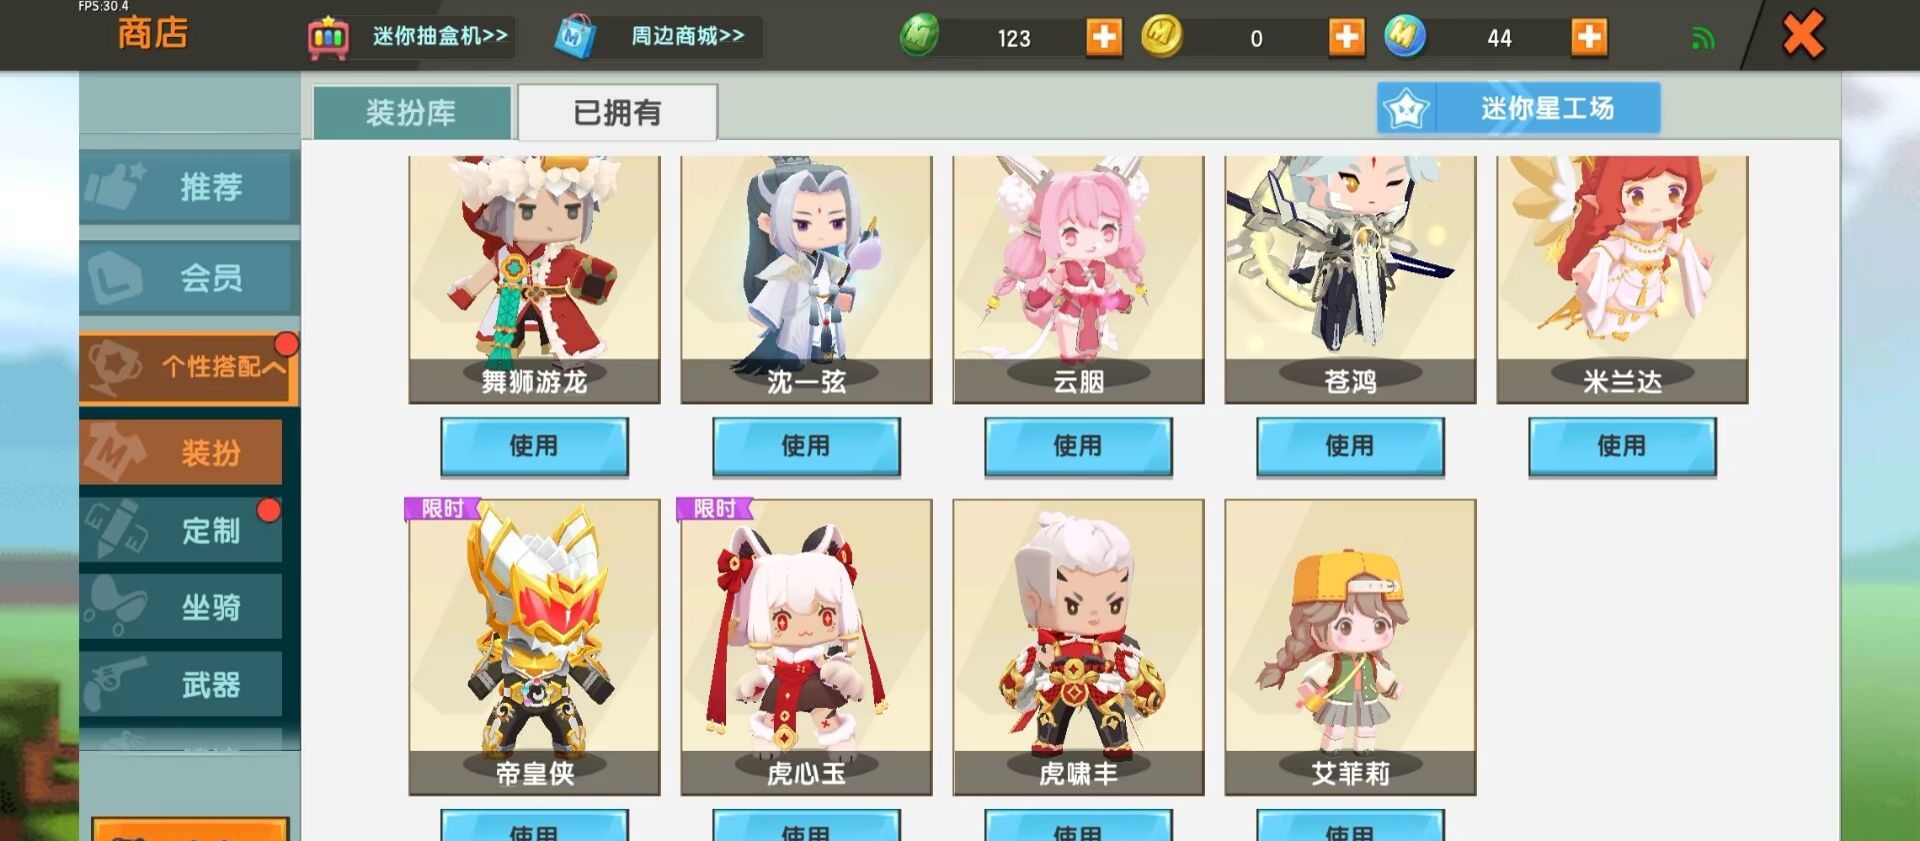Use the 舞狮游龙 costume
The width and height of the screenshot is (1920, 841).
[x=534, y=446]
